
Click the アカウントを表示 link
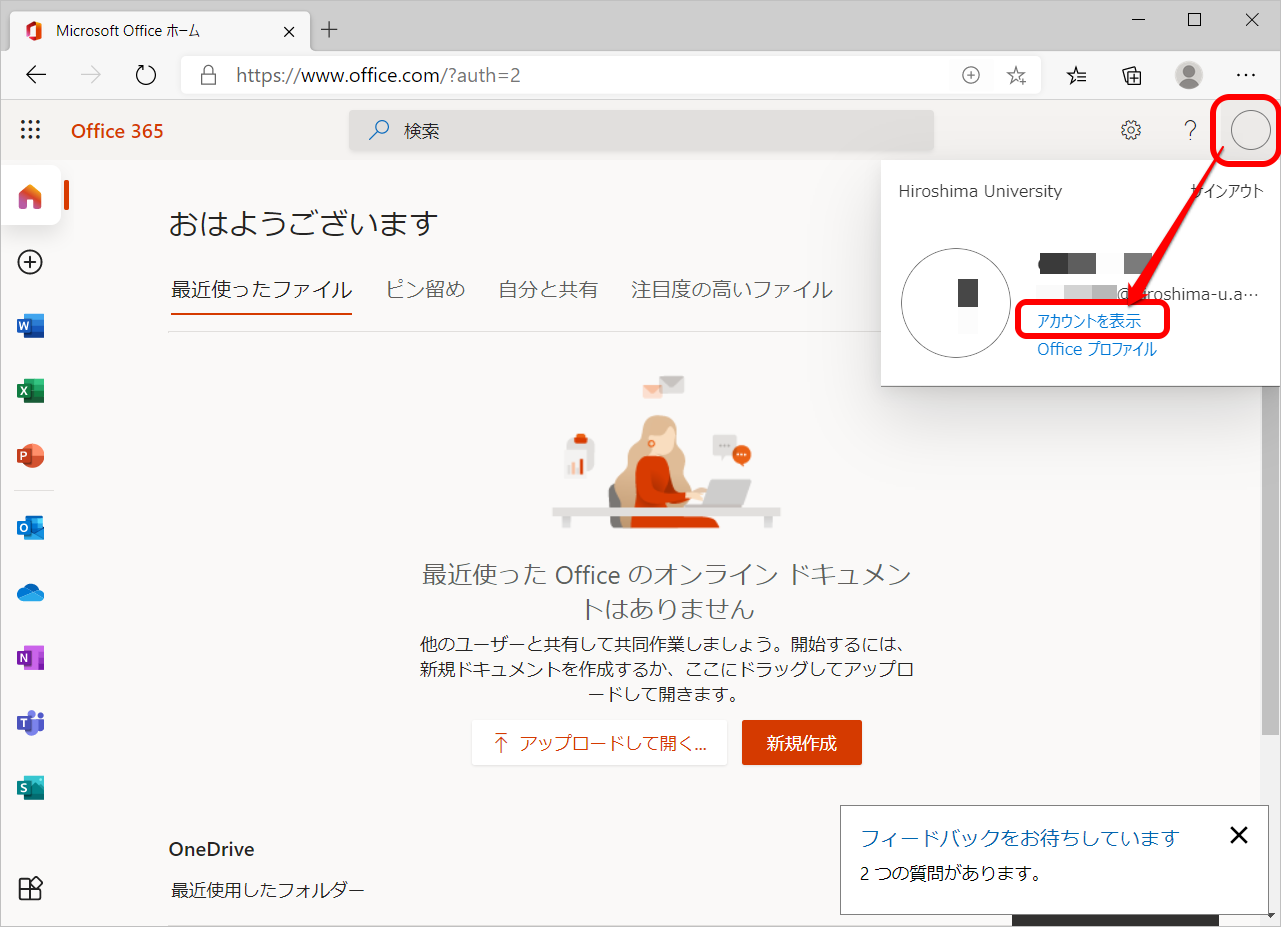coord(1089,321)
